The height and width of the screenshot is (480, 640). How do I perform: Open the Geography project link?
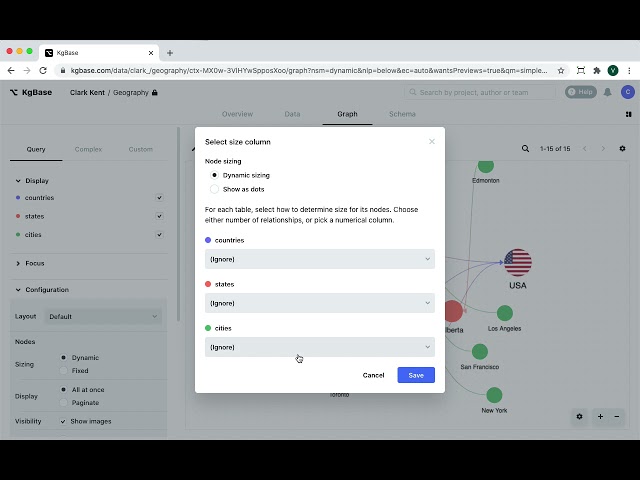point(131,93)
